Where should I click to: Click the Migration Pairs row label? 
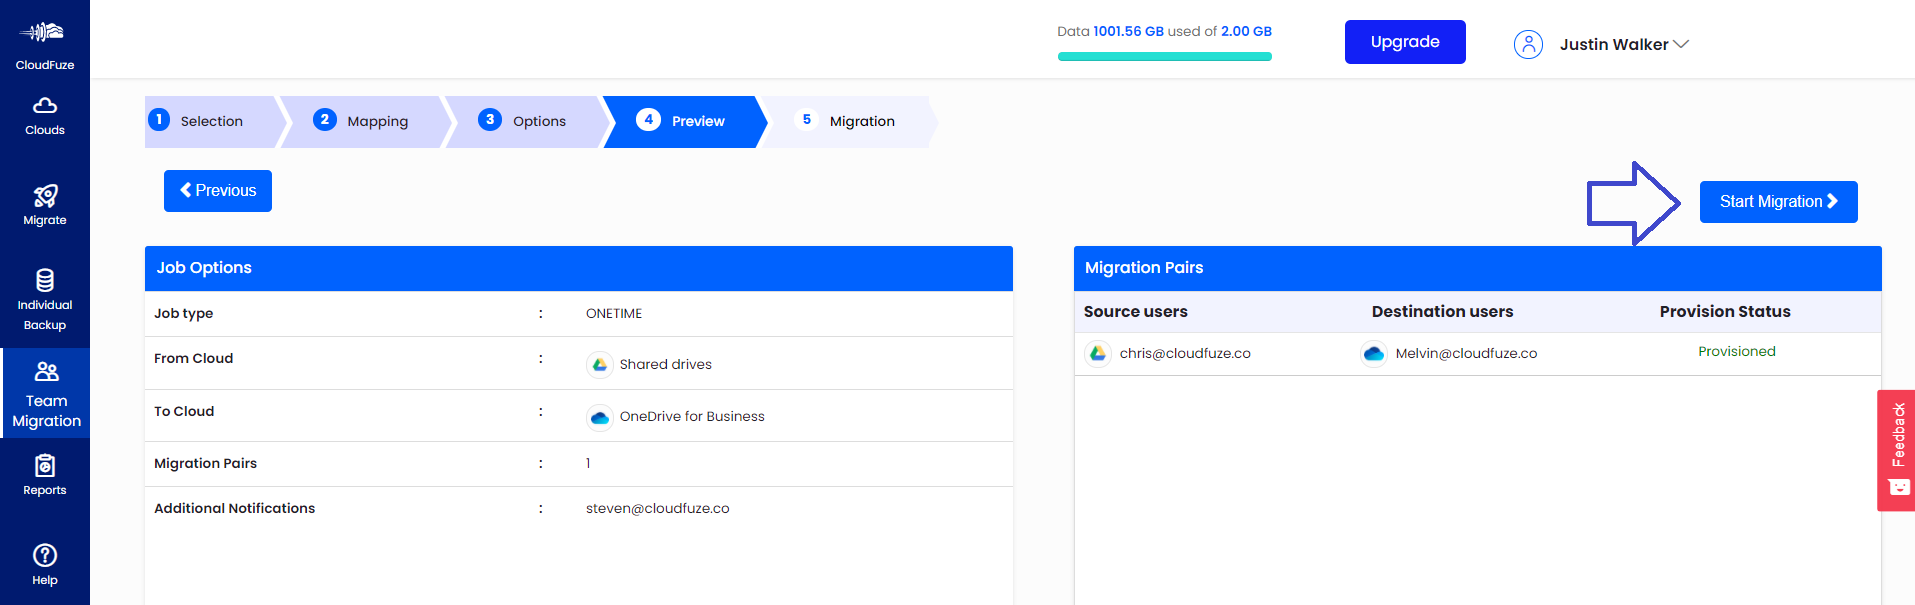pyautogui.click(x=205, y=463)
